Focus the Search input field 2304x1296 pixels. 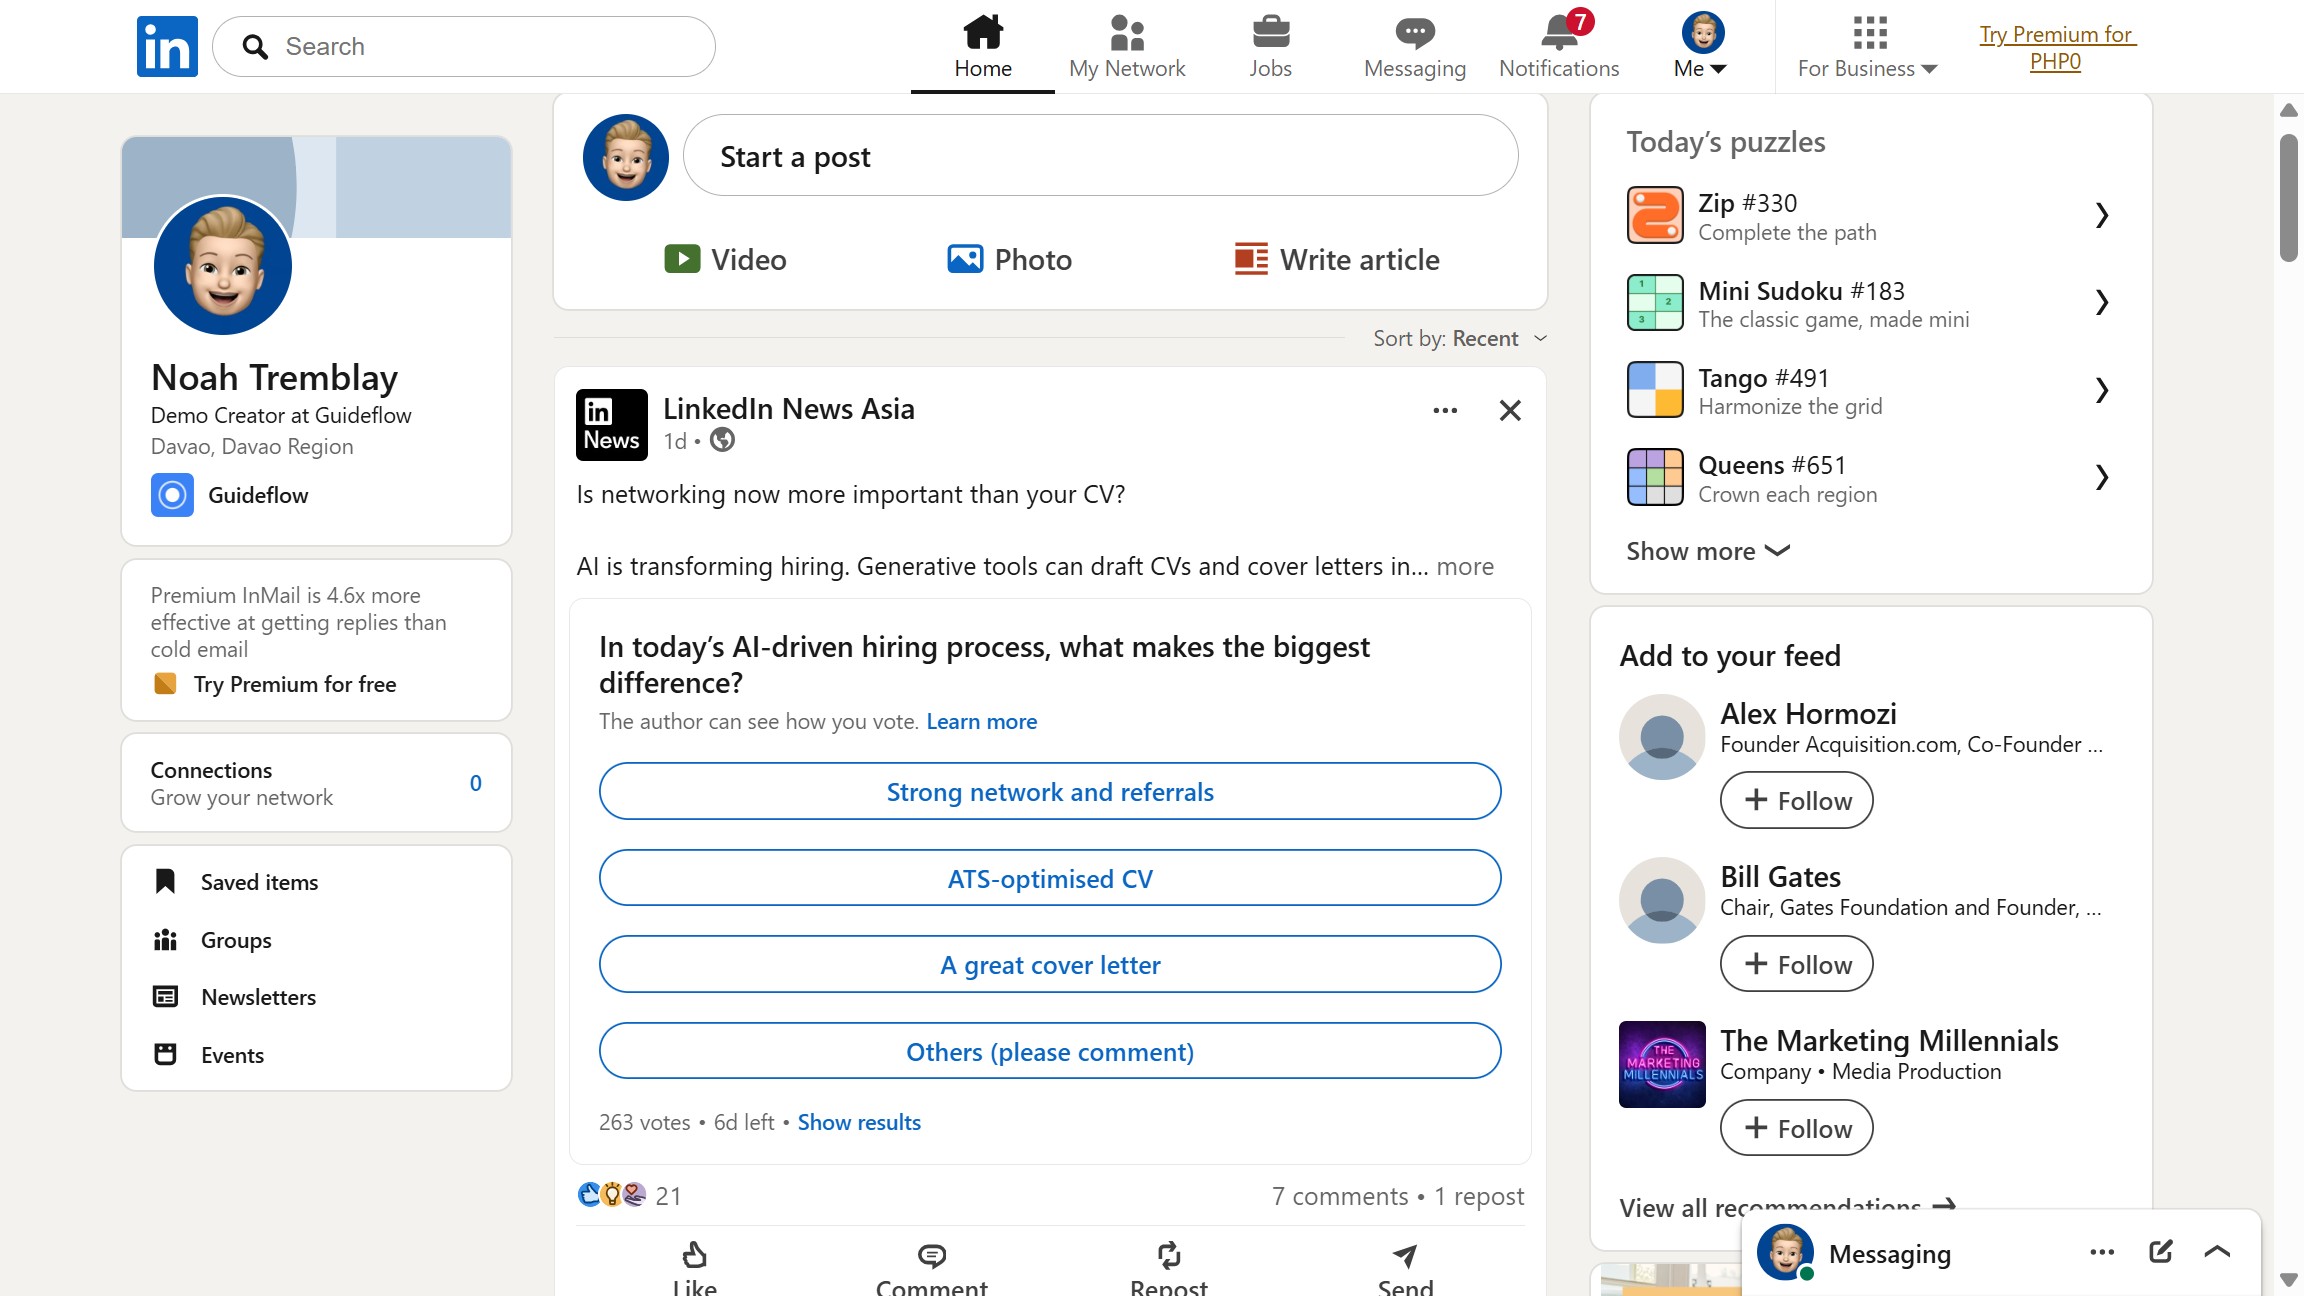464,46
